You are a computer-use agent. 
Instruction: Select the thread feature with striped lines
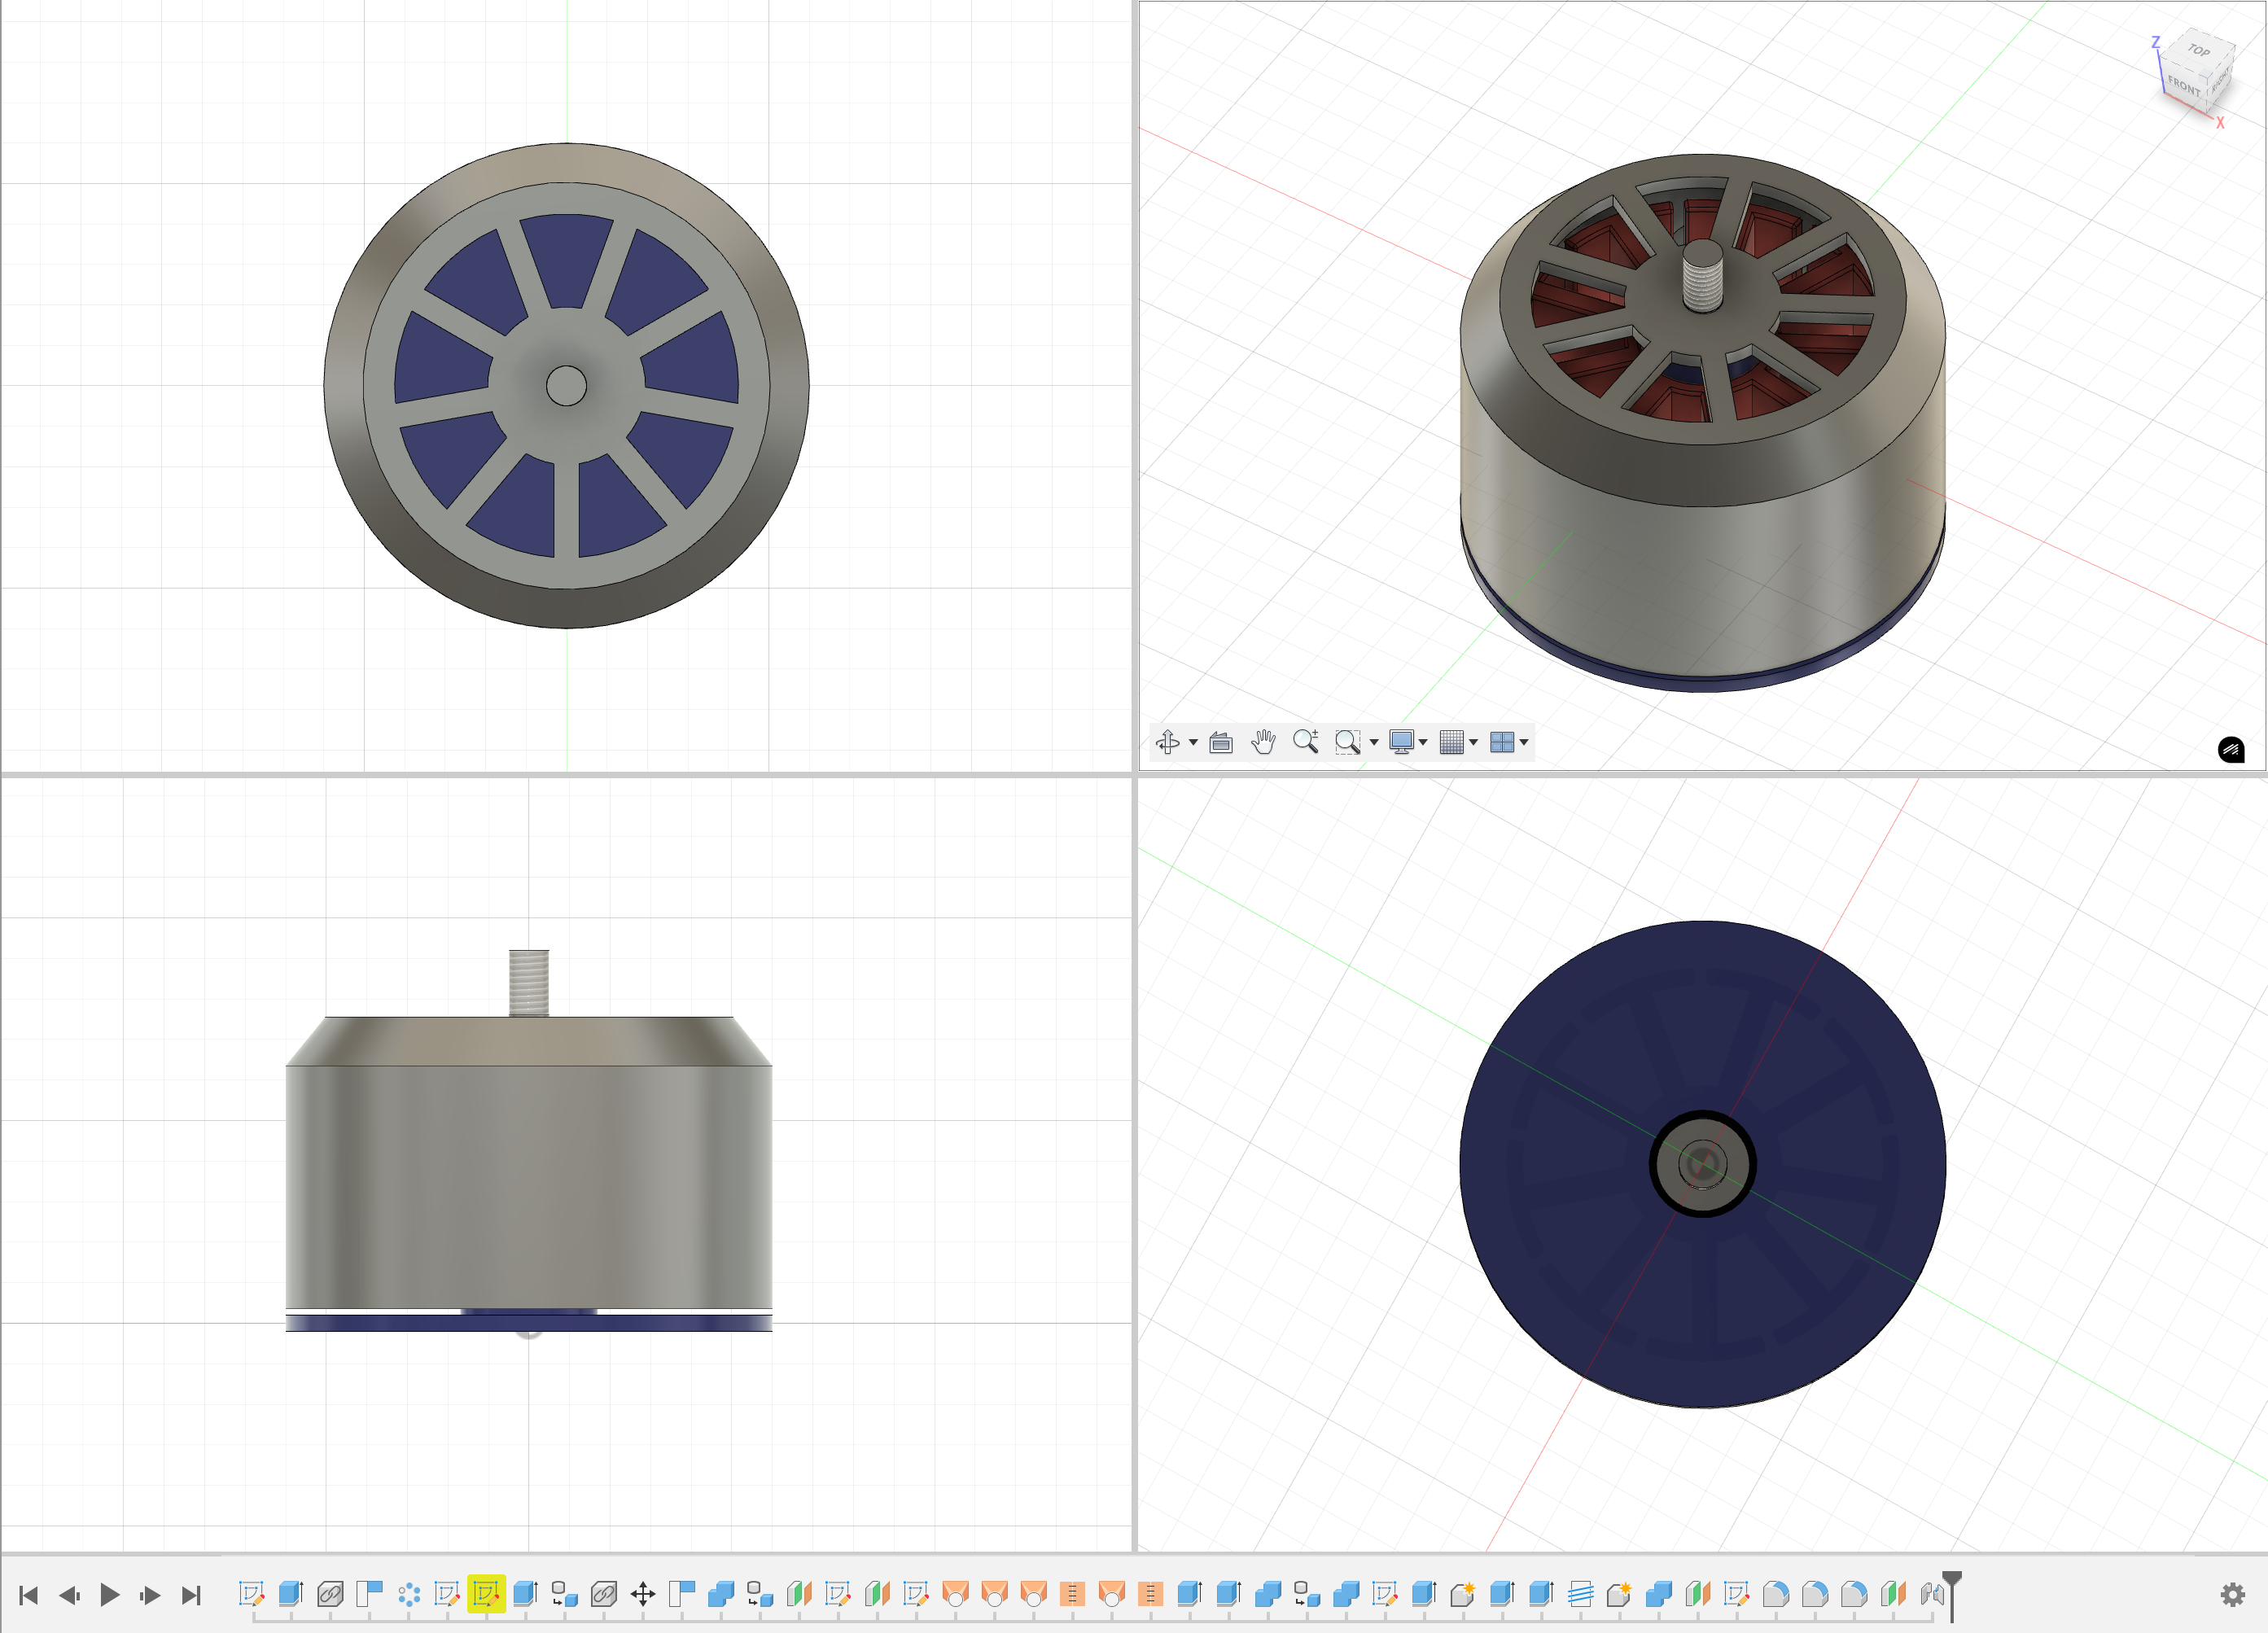(1580, 1593)
